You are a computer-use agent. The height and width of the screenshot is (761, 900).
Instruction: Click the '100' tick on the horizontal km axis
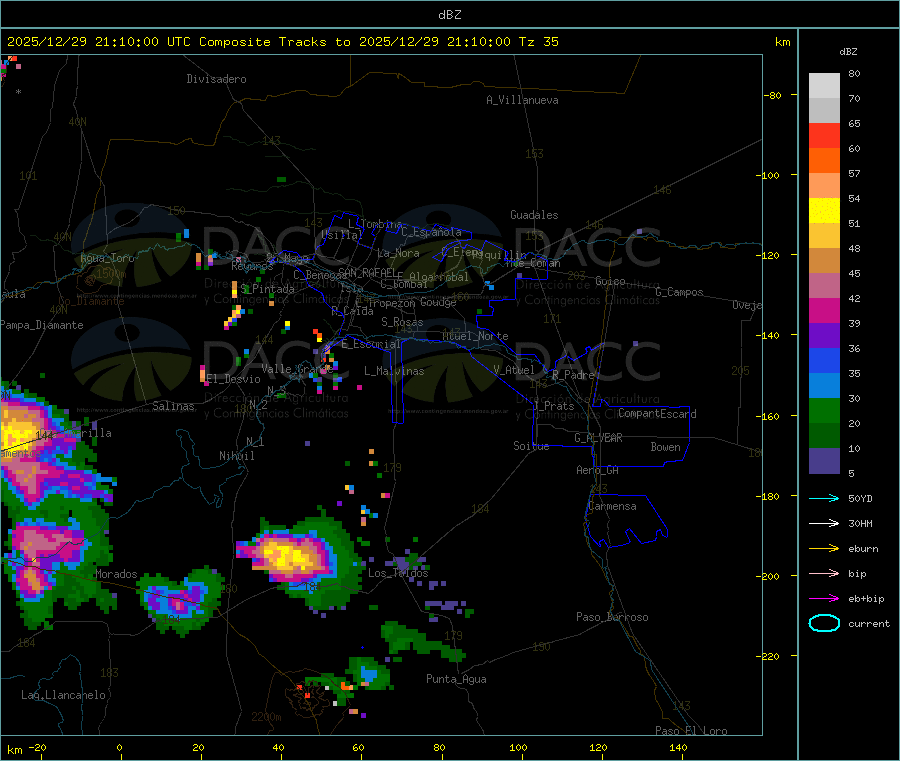coord(518,747)
